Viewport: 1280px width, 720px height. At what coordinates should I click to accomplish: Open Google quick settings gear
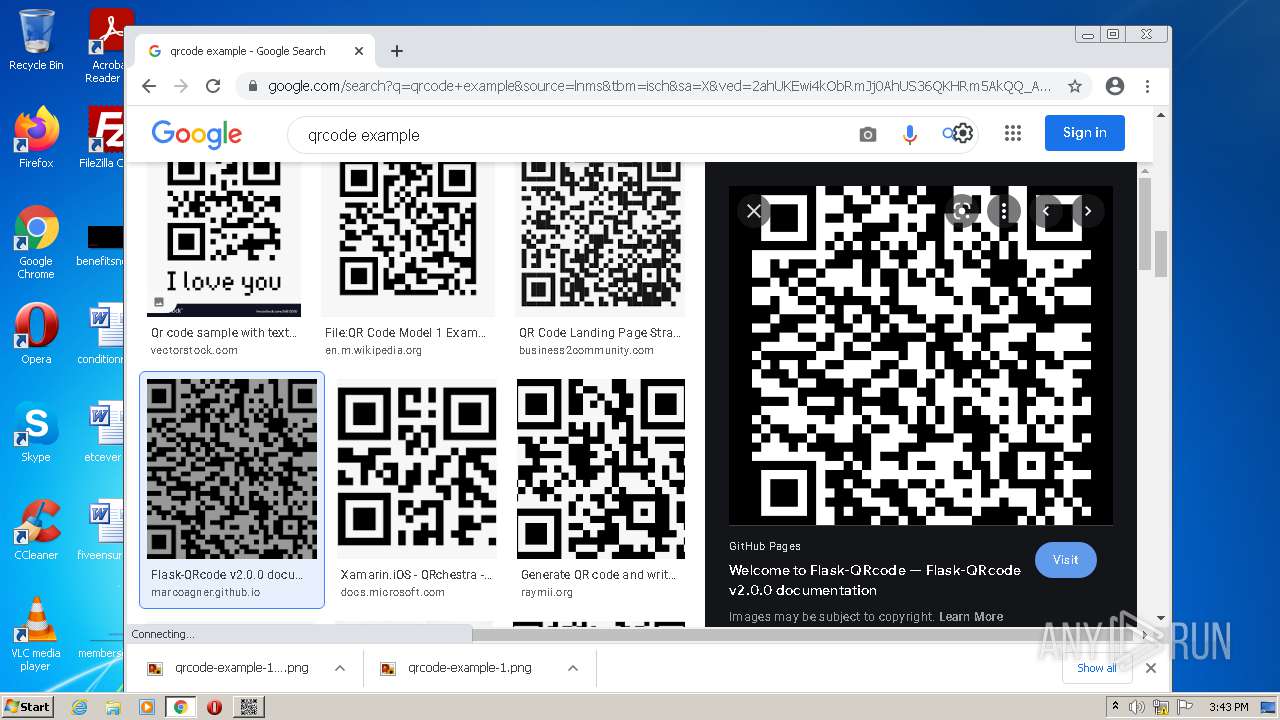coord(962,133)
